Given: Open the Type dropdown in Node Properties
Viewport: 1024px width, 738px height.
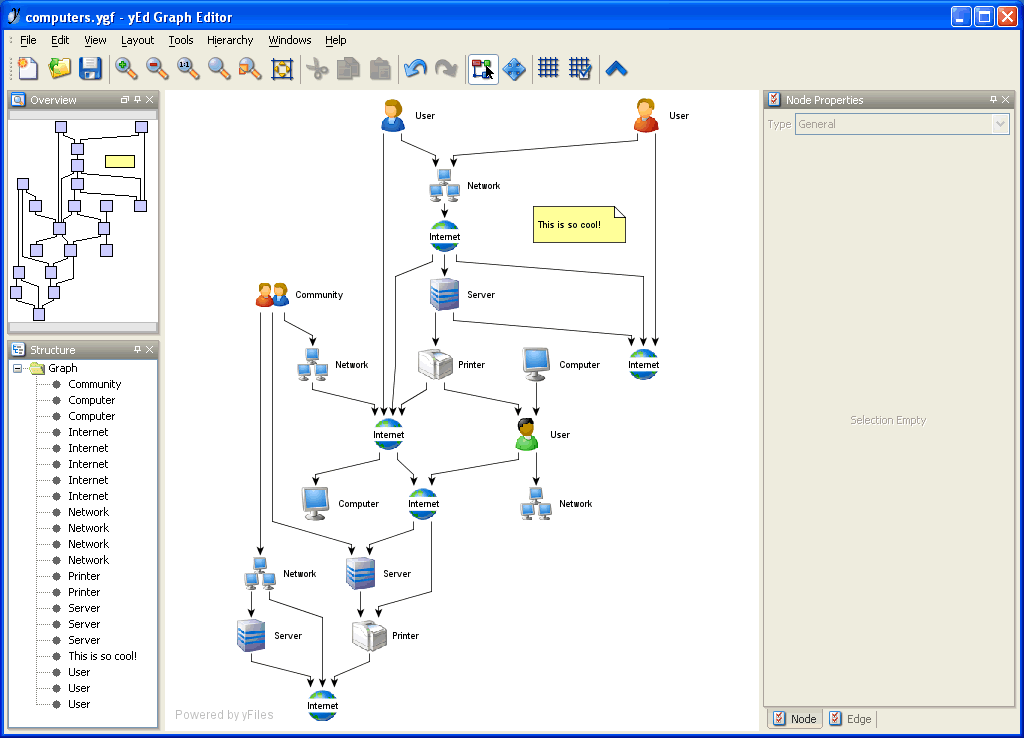Looking at the screenshot, I should tap(1001, 123).
